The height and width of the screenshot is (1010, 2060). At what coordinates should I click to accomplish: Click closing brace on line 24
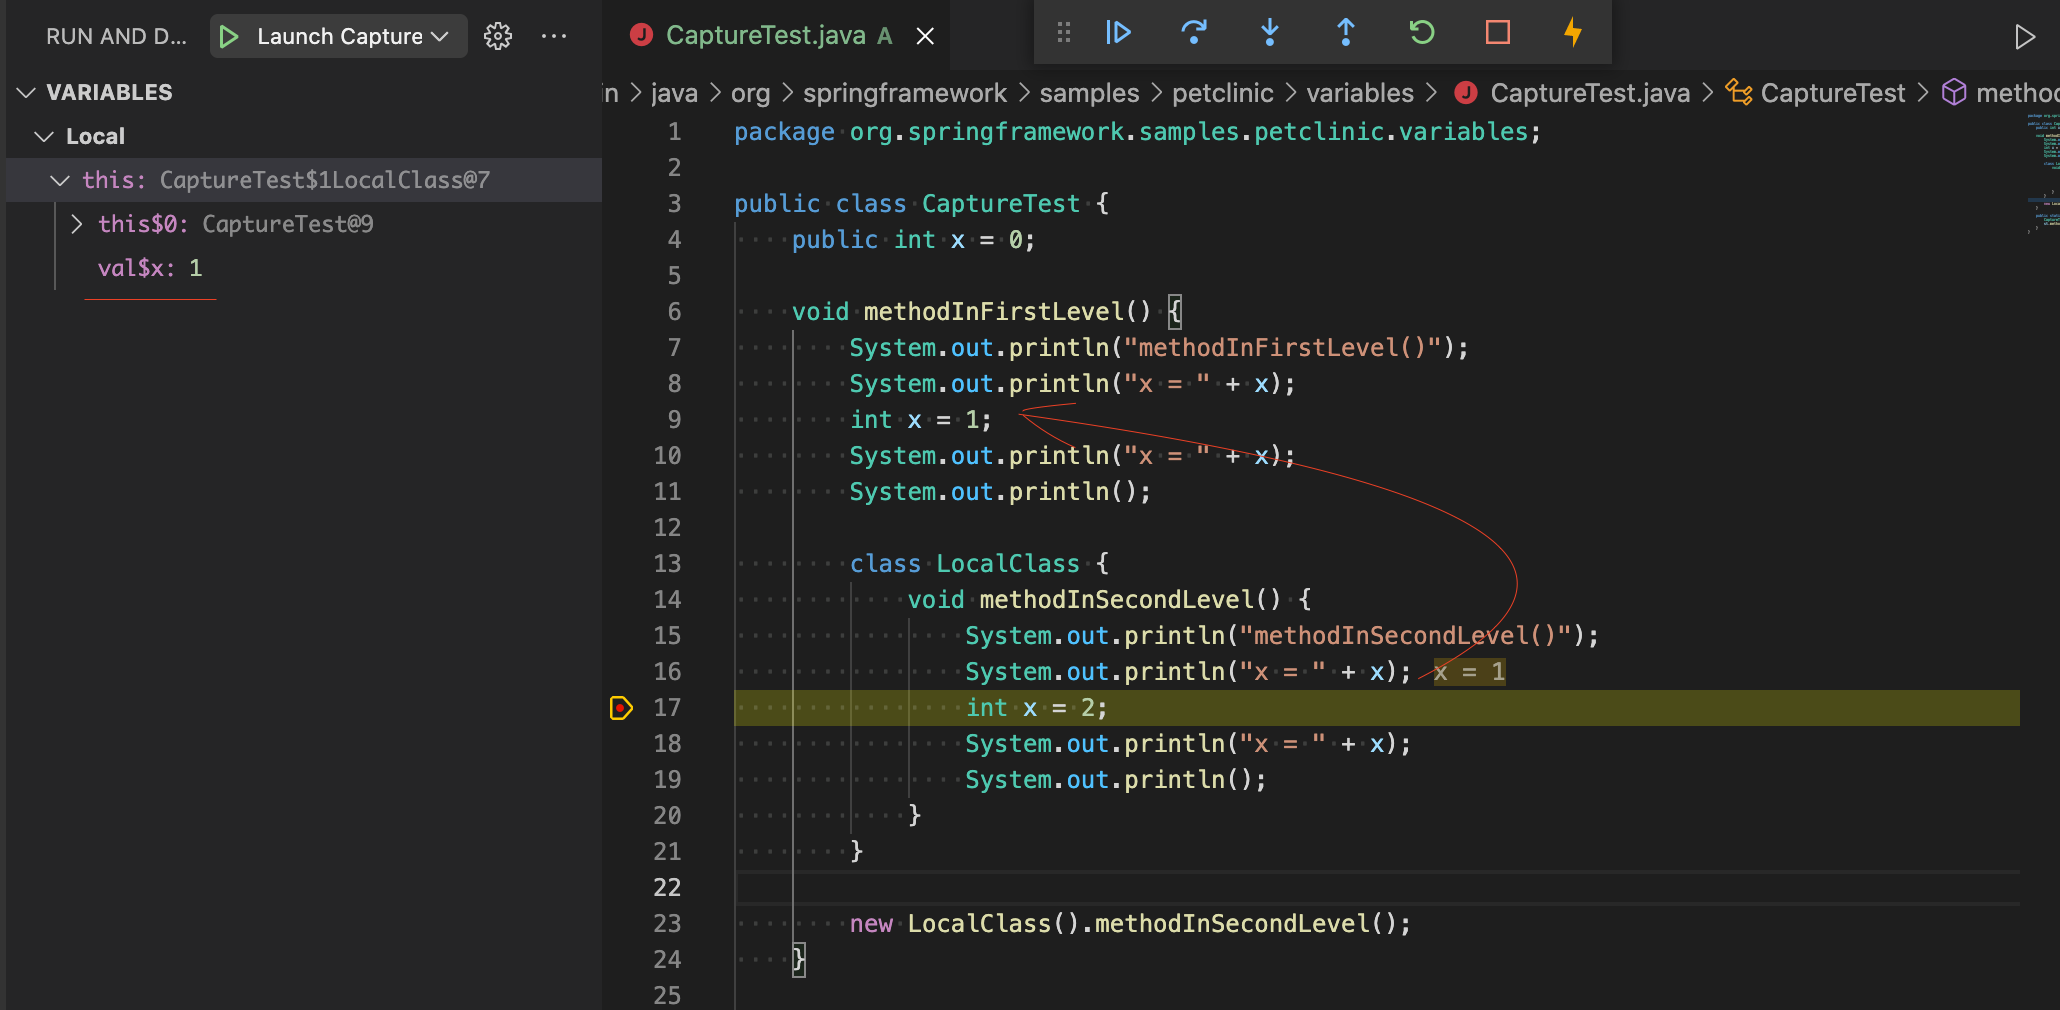(798, 960)
